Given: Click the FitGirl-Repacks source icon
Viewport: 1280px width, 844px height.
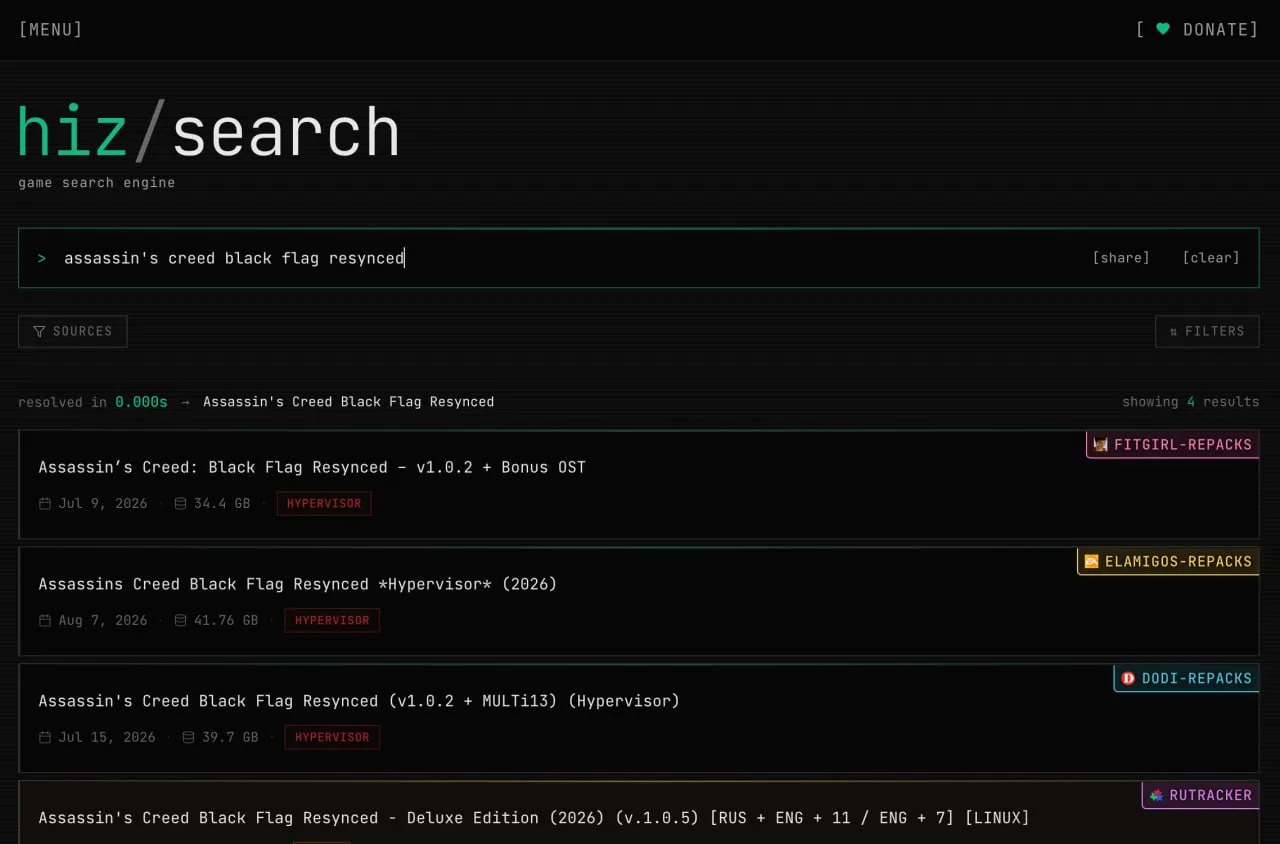Looking at the screenshot, I should pyautogui.click(x=1101, y=445).
